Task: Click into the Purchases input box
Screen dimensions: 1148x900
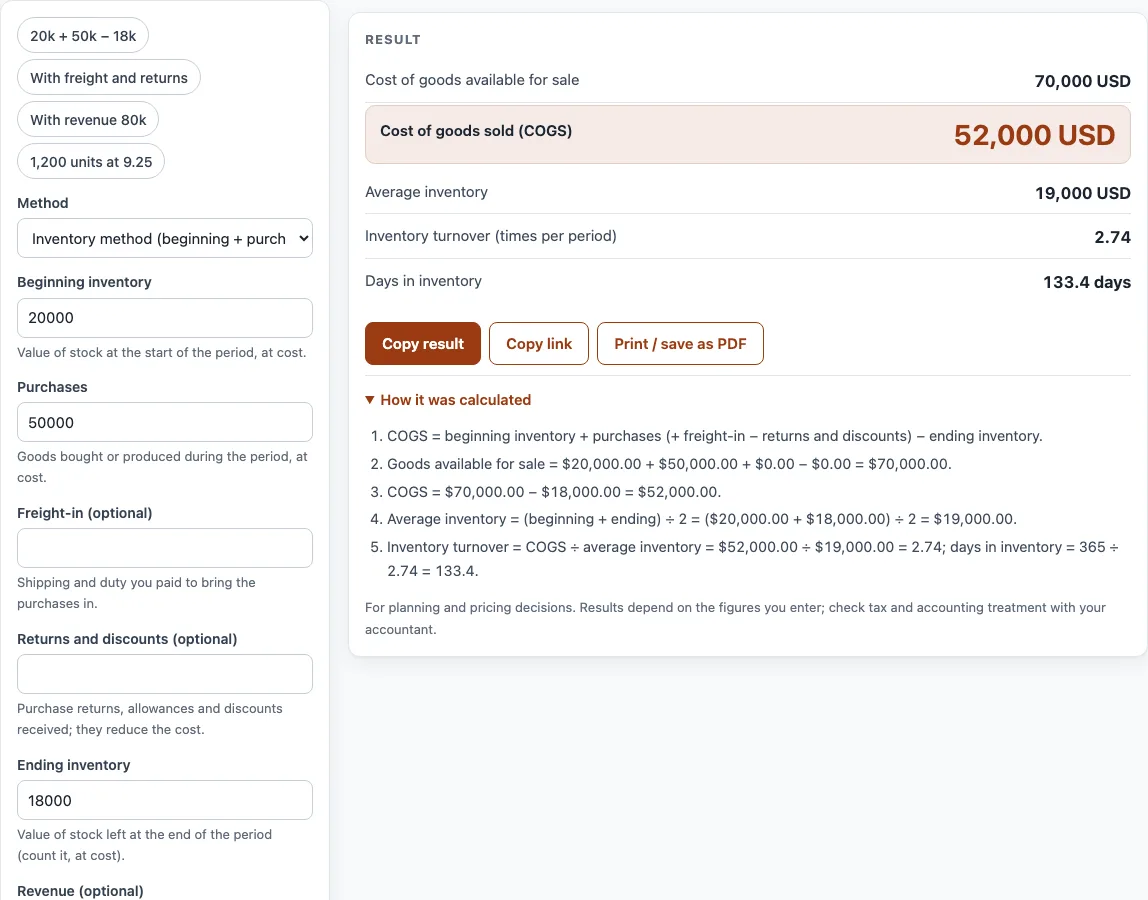Action: (165, 423)
